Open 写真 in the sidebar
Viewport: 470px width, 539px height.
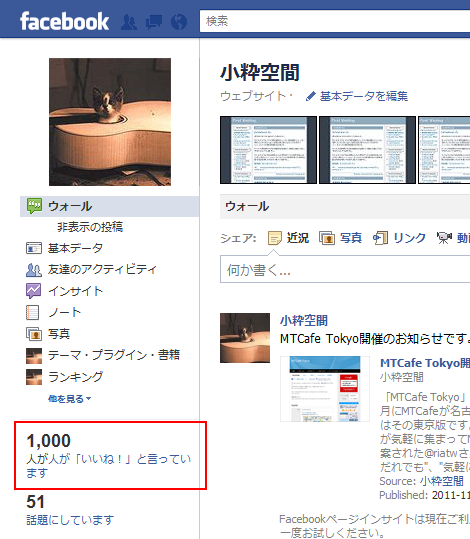pyautogui.click(x=59, y=334)
